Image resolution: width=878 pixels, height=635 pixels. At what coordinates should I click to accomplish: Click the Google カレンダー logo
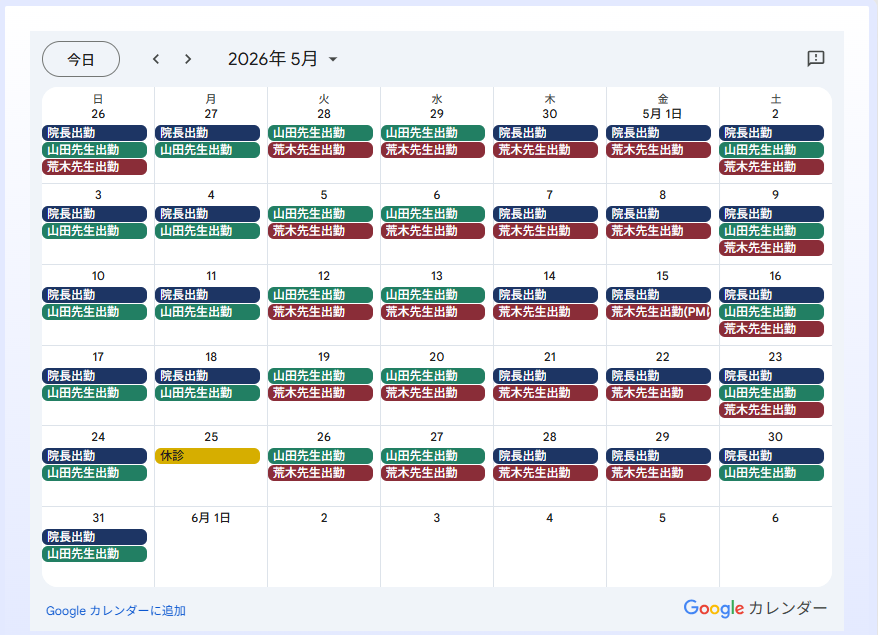[755, 608]
